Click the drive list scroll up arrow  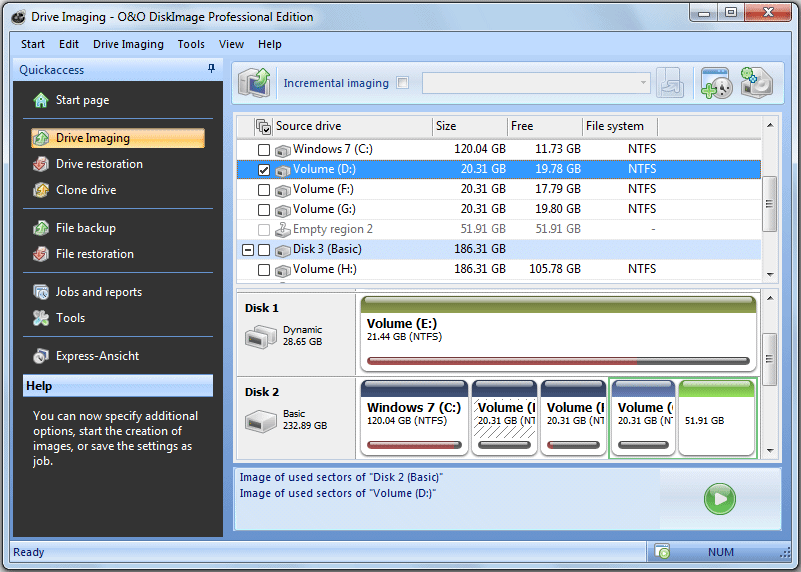(x=770, y=126)
